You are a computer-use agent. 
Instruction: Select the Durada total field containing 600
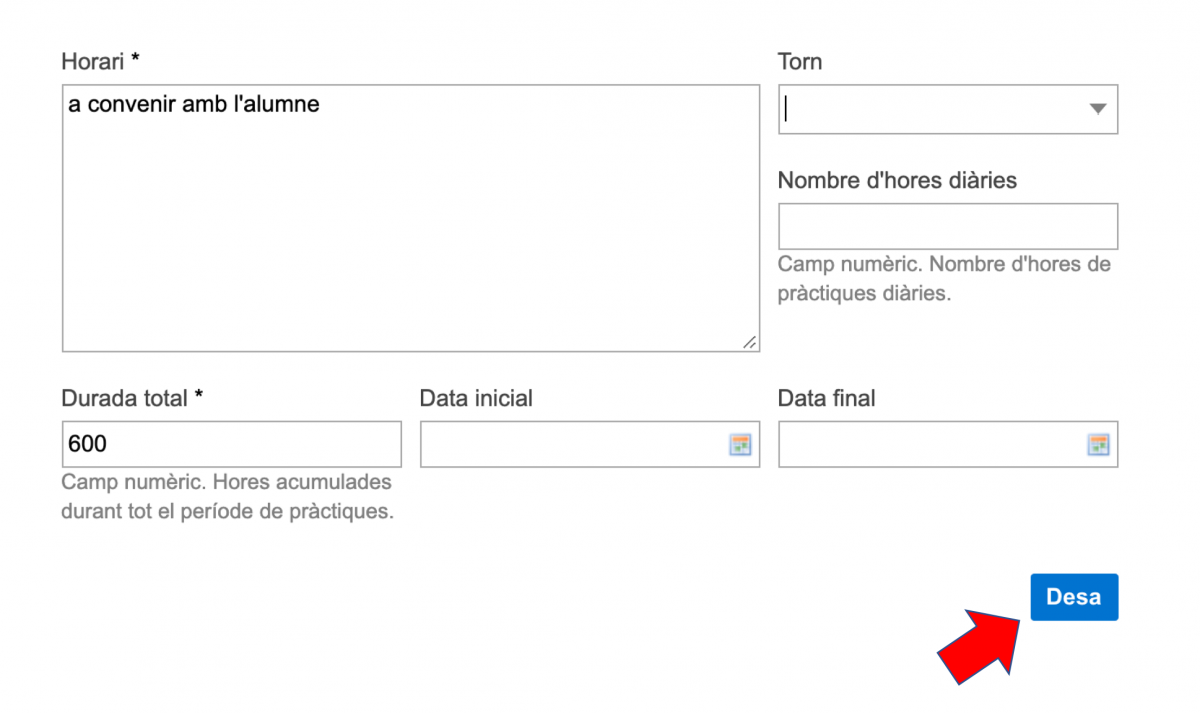pyautogui.click(x=231, y=444)
